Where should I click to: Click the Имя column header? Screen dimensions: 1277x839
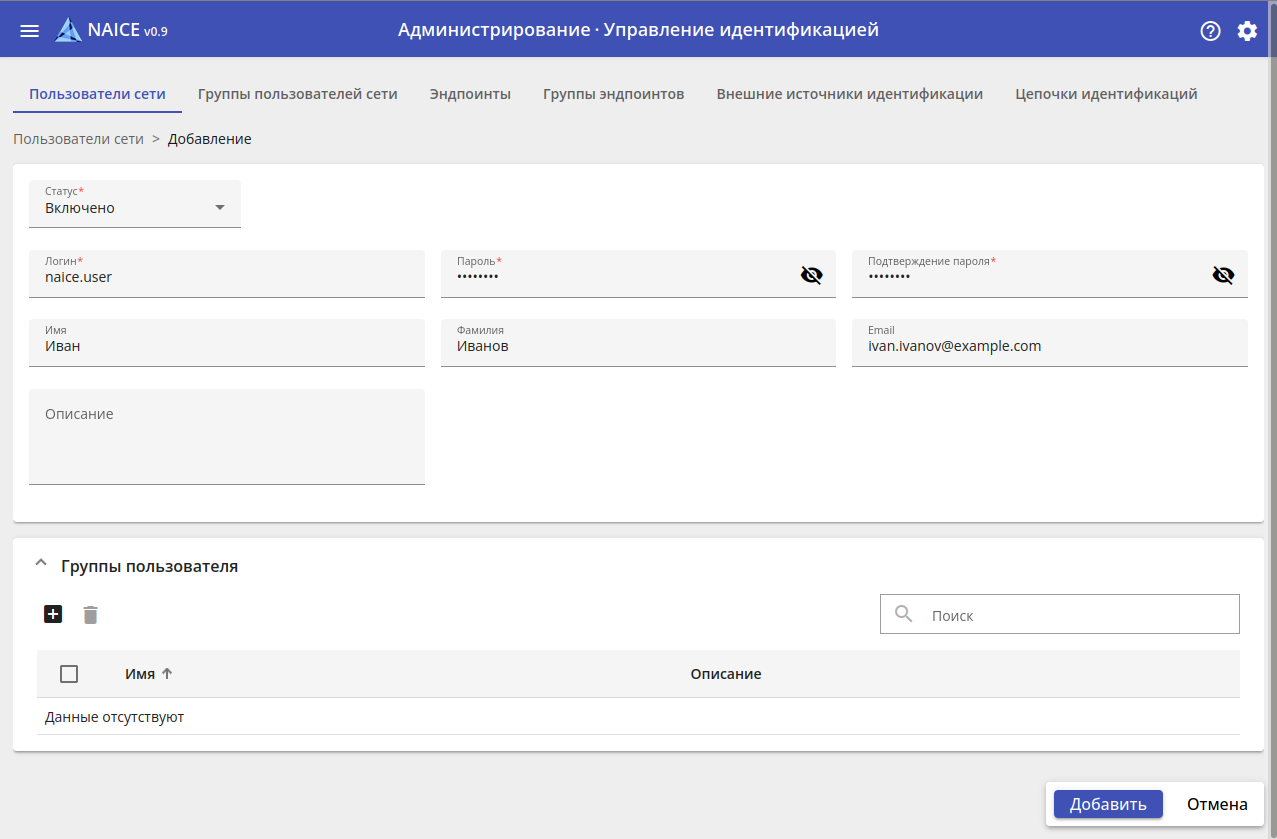click(x=140, y=674)
